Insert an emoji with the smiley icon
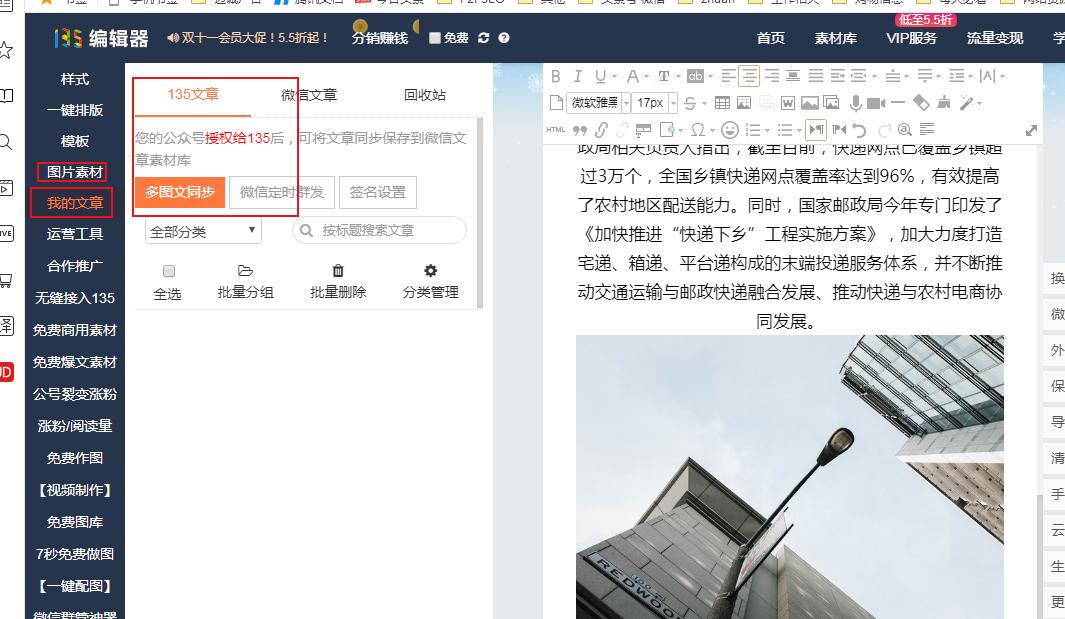This screenshot has width=1065, height=619. pyautogui.click(x=731, y=128)
